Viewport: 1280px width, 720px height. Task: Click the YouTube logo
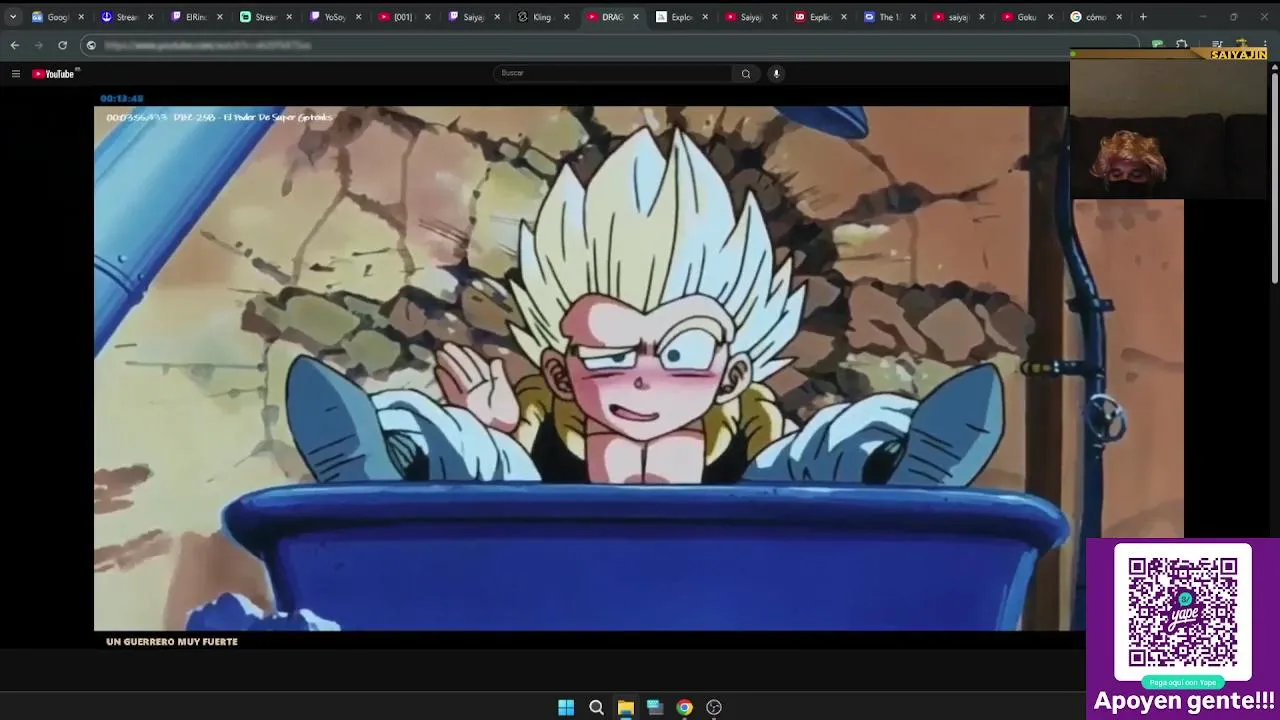point(54,73)
